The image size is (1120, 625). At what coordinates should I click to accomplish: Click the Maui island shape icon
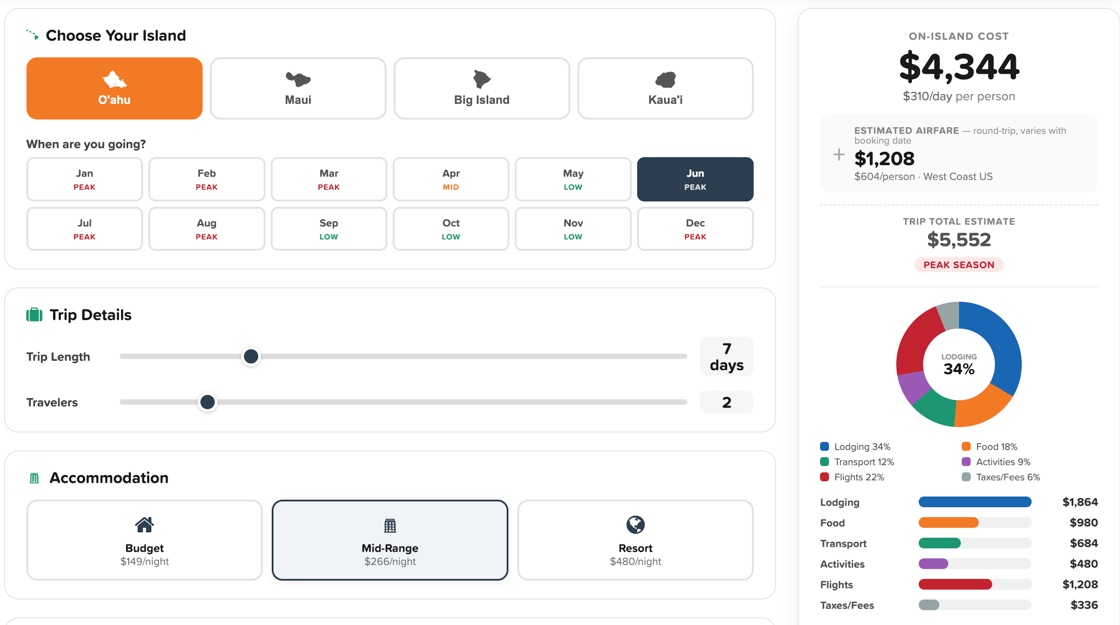298,79
